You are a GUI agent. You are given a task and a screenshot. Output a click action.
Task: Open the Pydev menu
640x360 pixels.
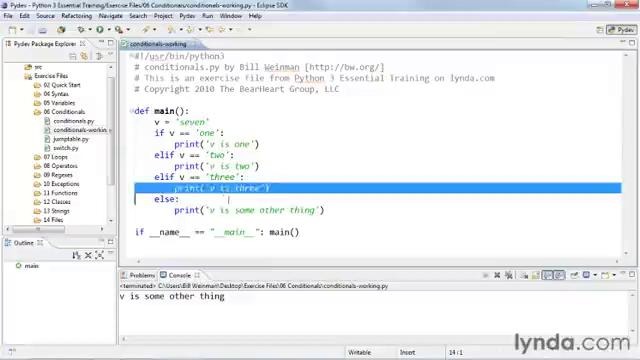click(187, 16)
